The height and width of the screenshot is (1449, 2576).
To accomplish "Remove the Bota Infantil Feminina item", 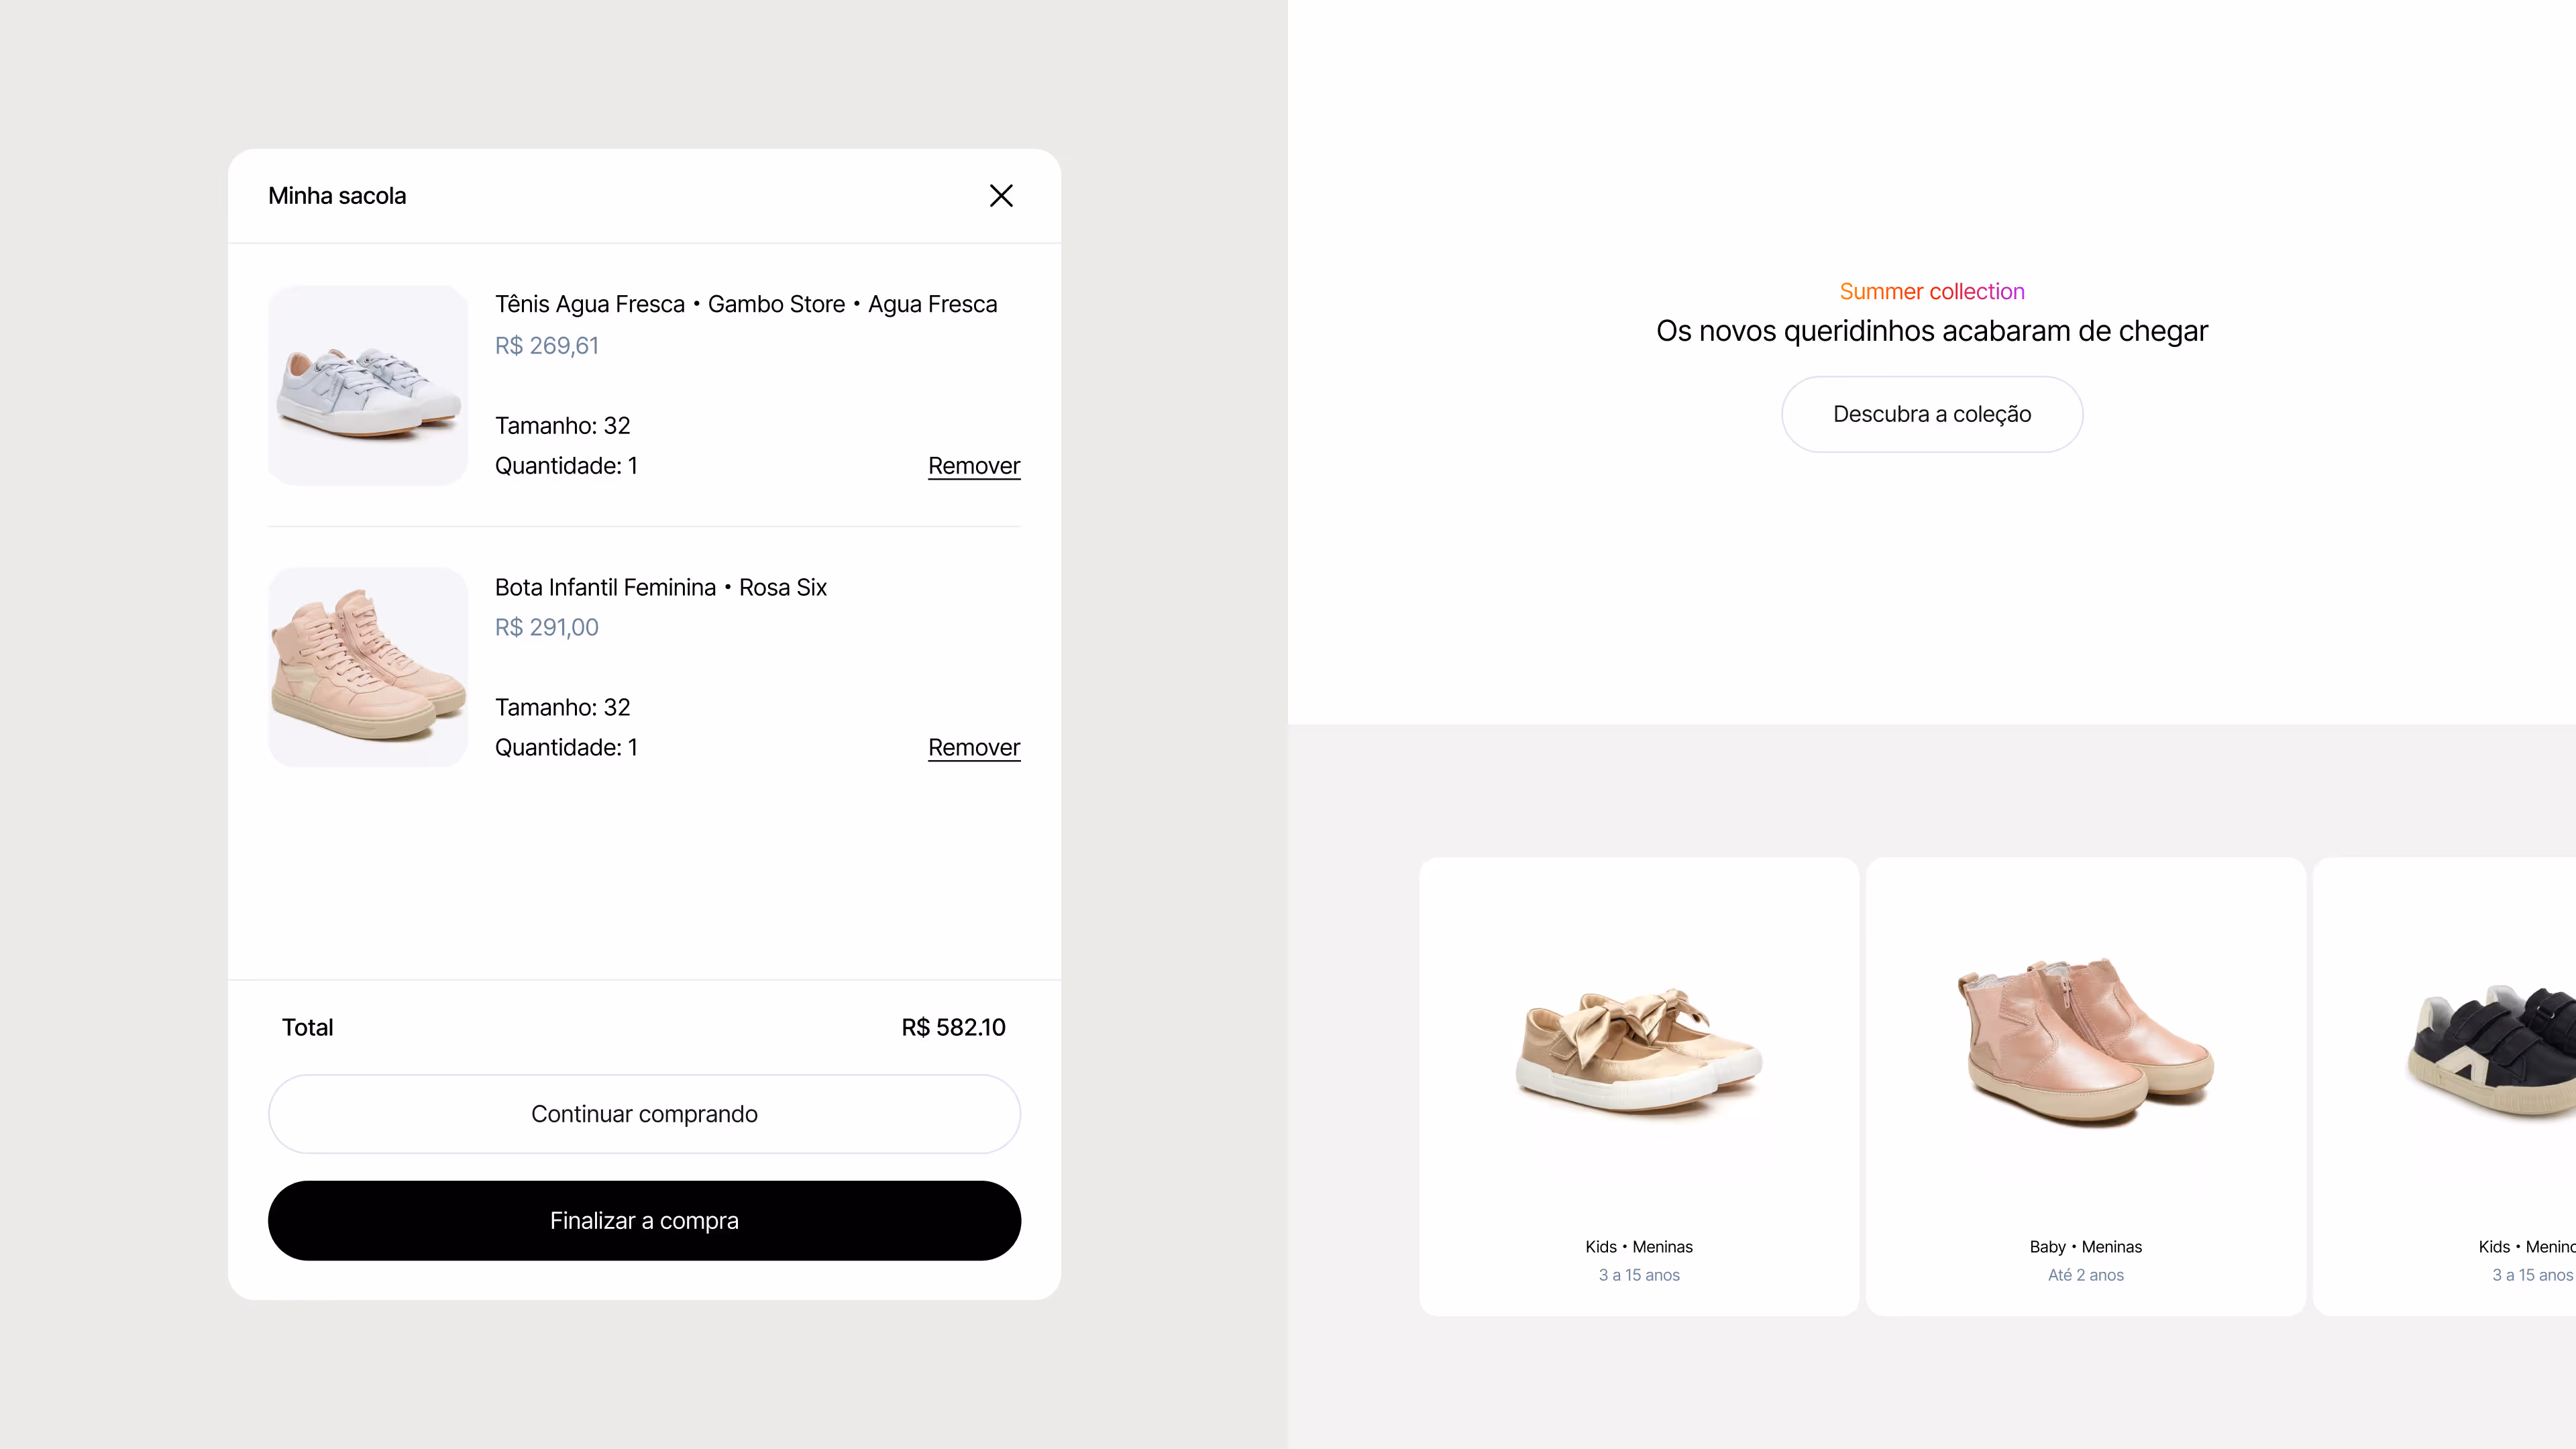I will [974, 748].
